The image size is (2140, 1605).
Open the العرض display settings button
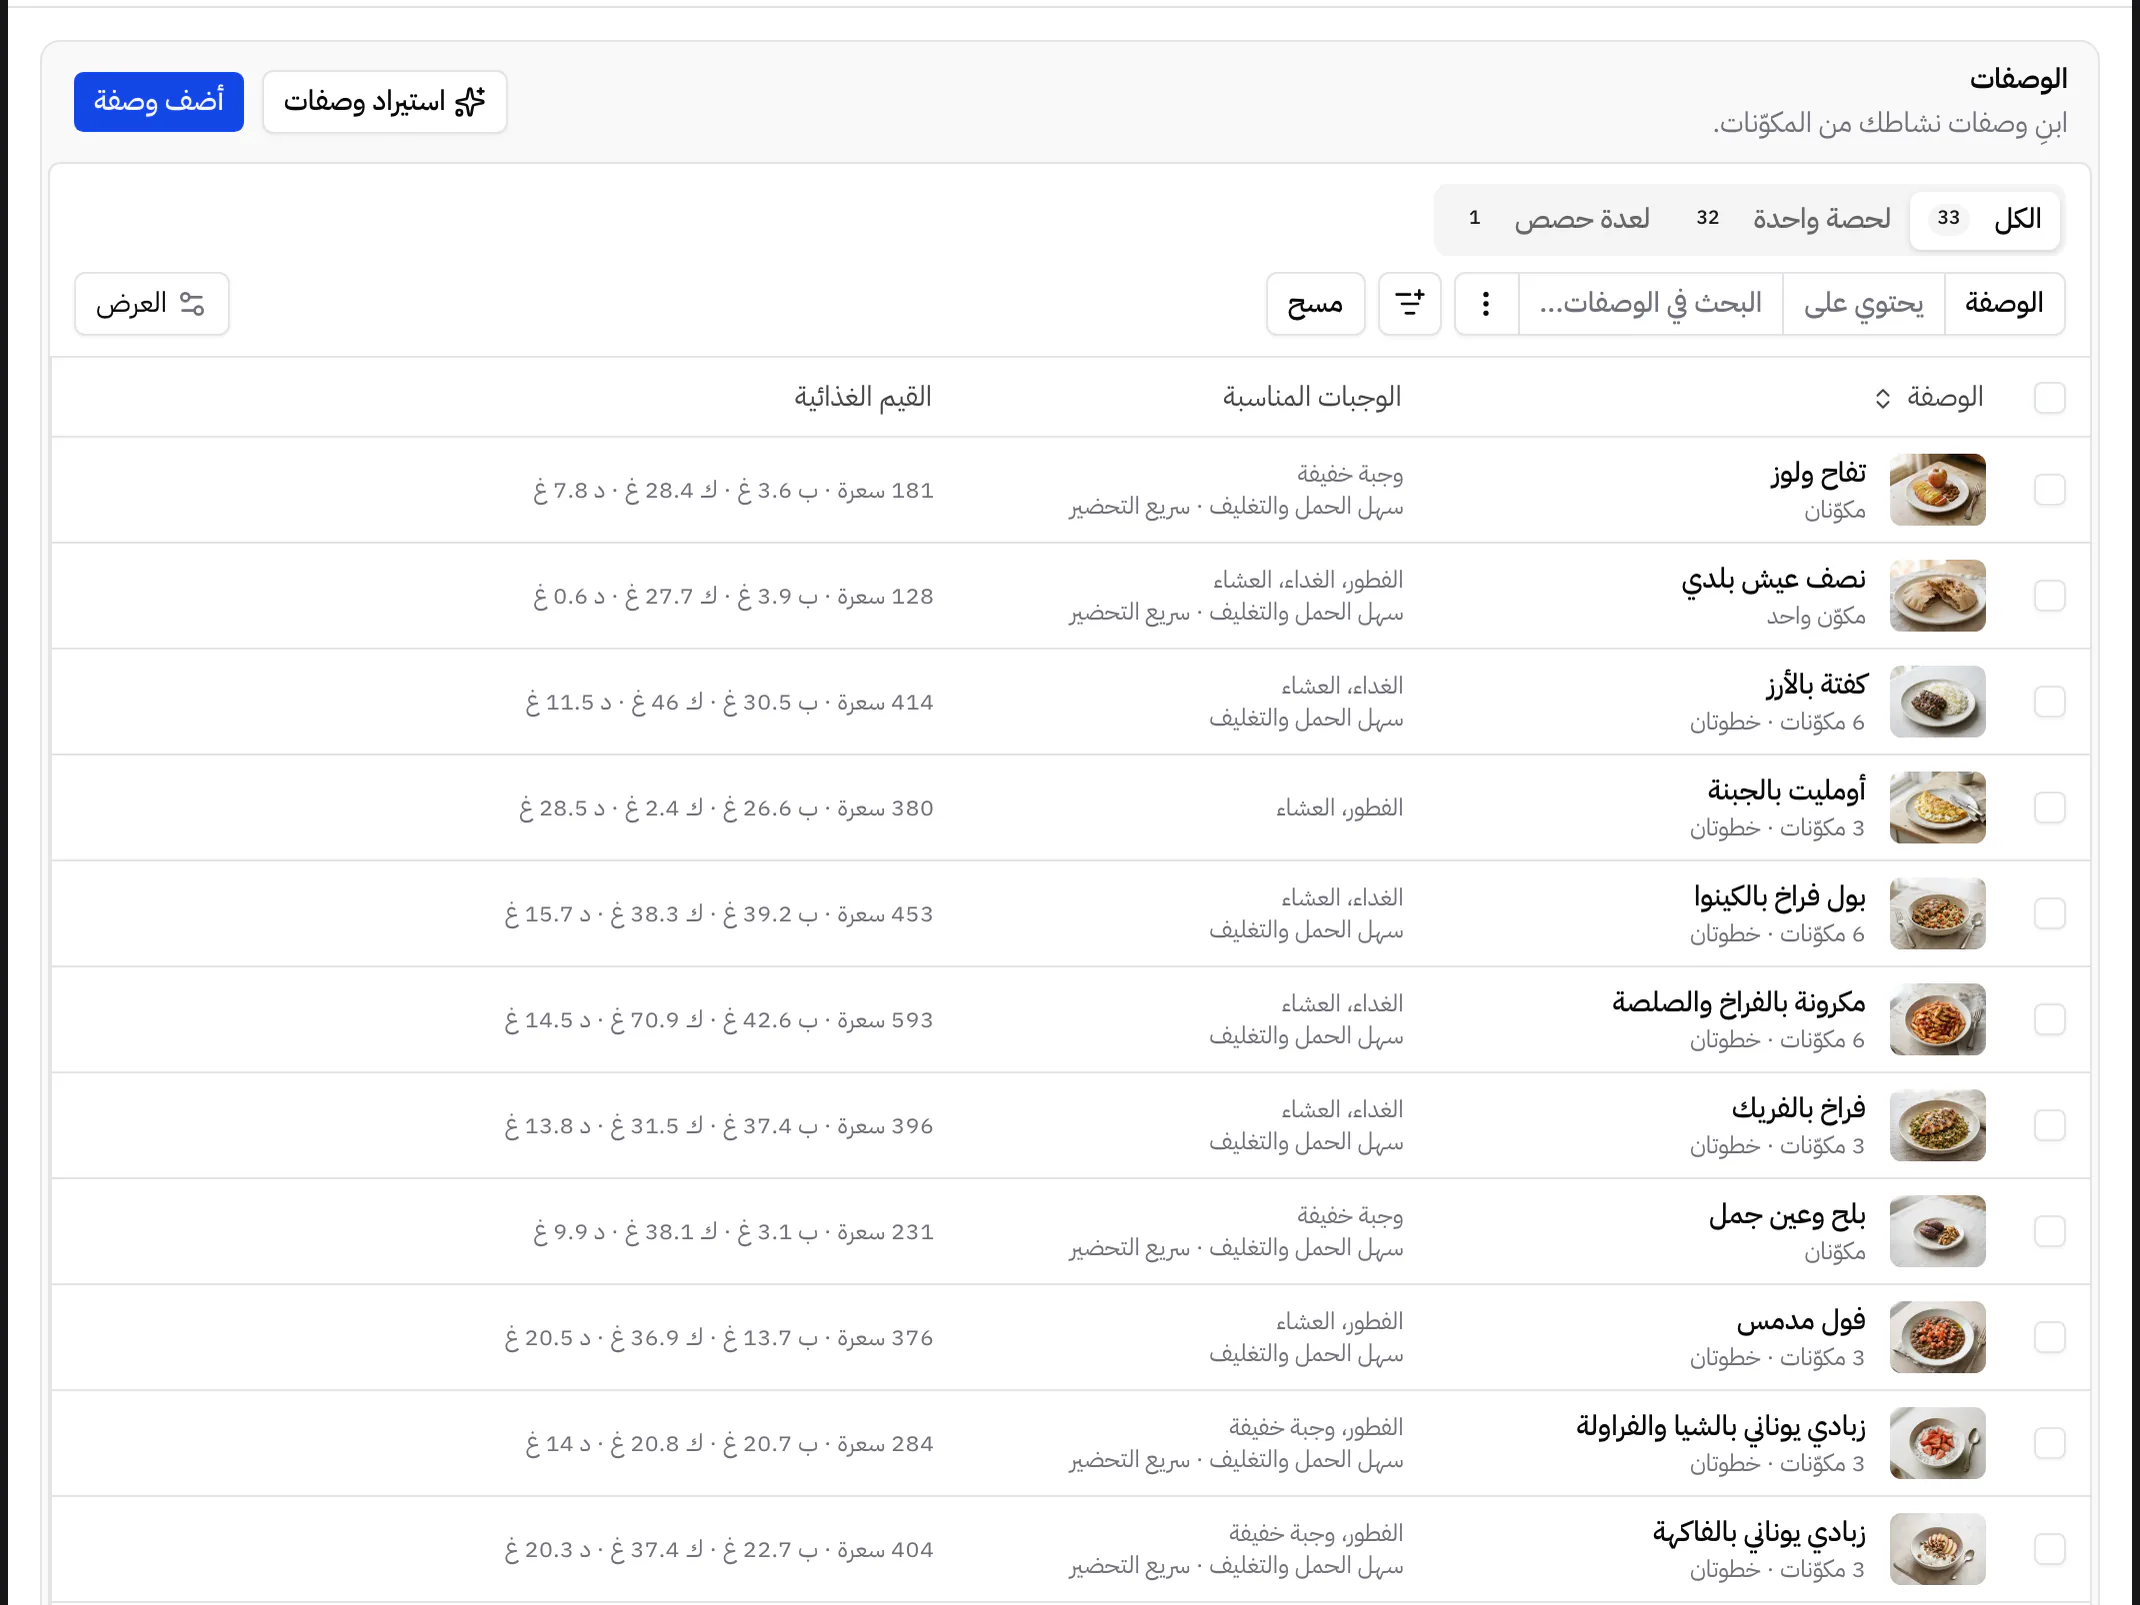click(152, 303)
